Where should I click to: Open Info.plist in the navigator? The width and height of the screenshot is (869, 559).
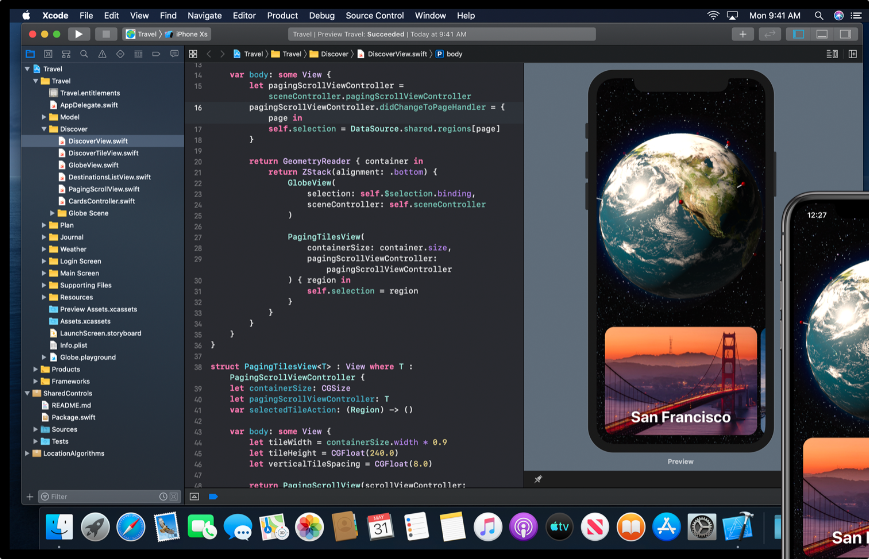pos(73,345)
